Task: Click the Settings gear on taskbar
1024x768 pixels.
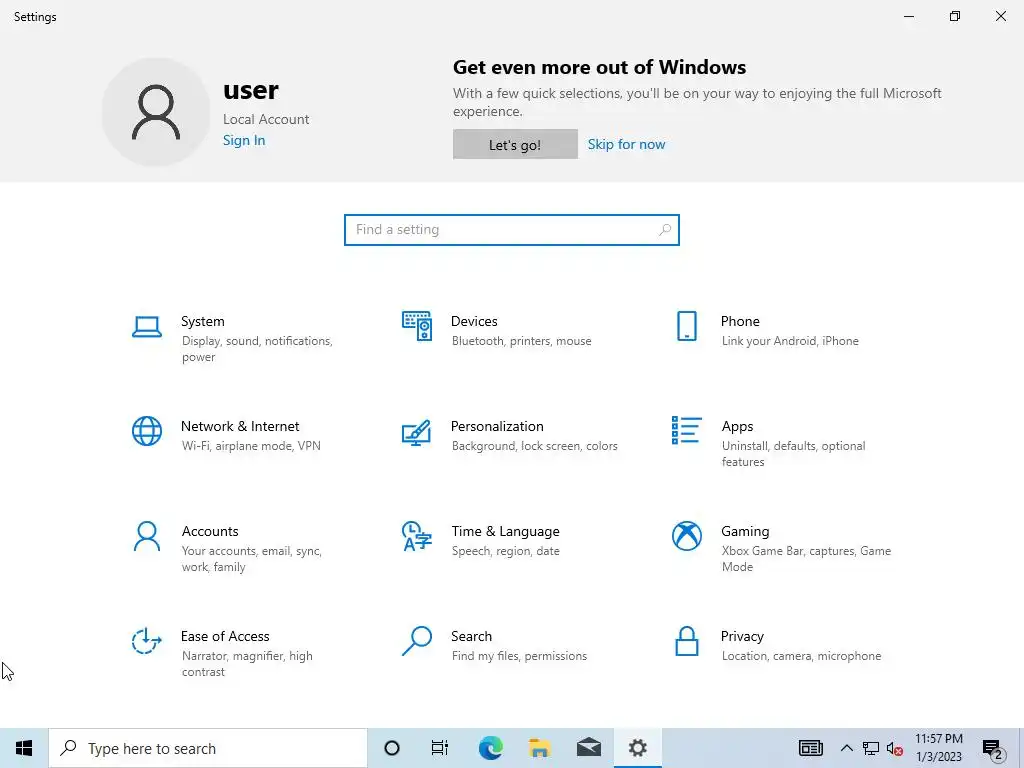Action: 637,748
